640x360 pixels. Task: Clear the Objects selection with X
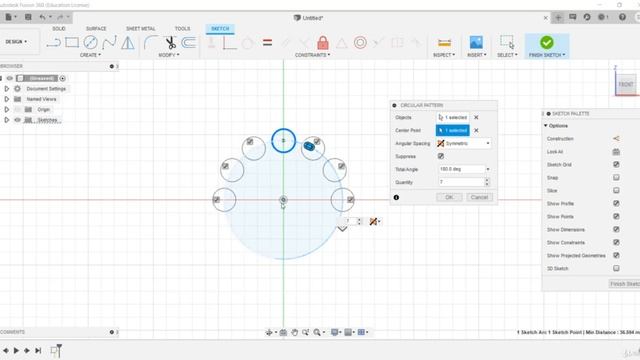[476, 118]
